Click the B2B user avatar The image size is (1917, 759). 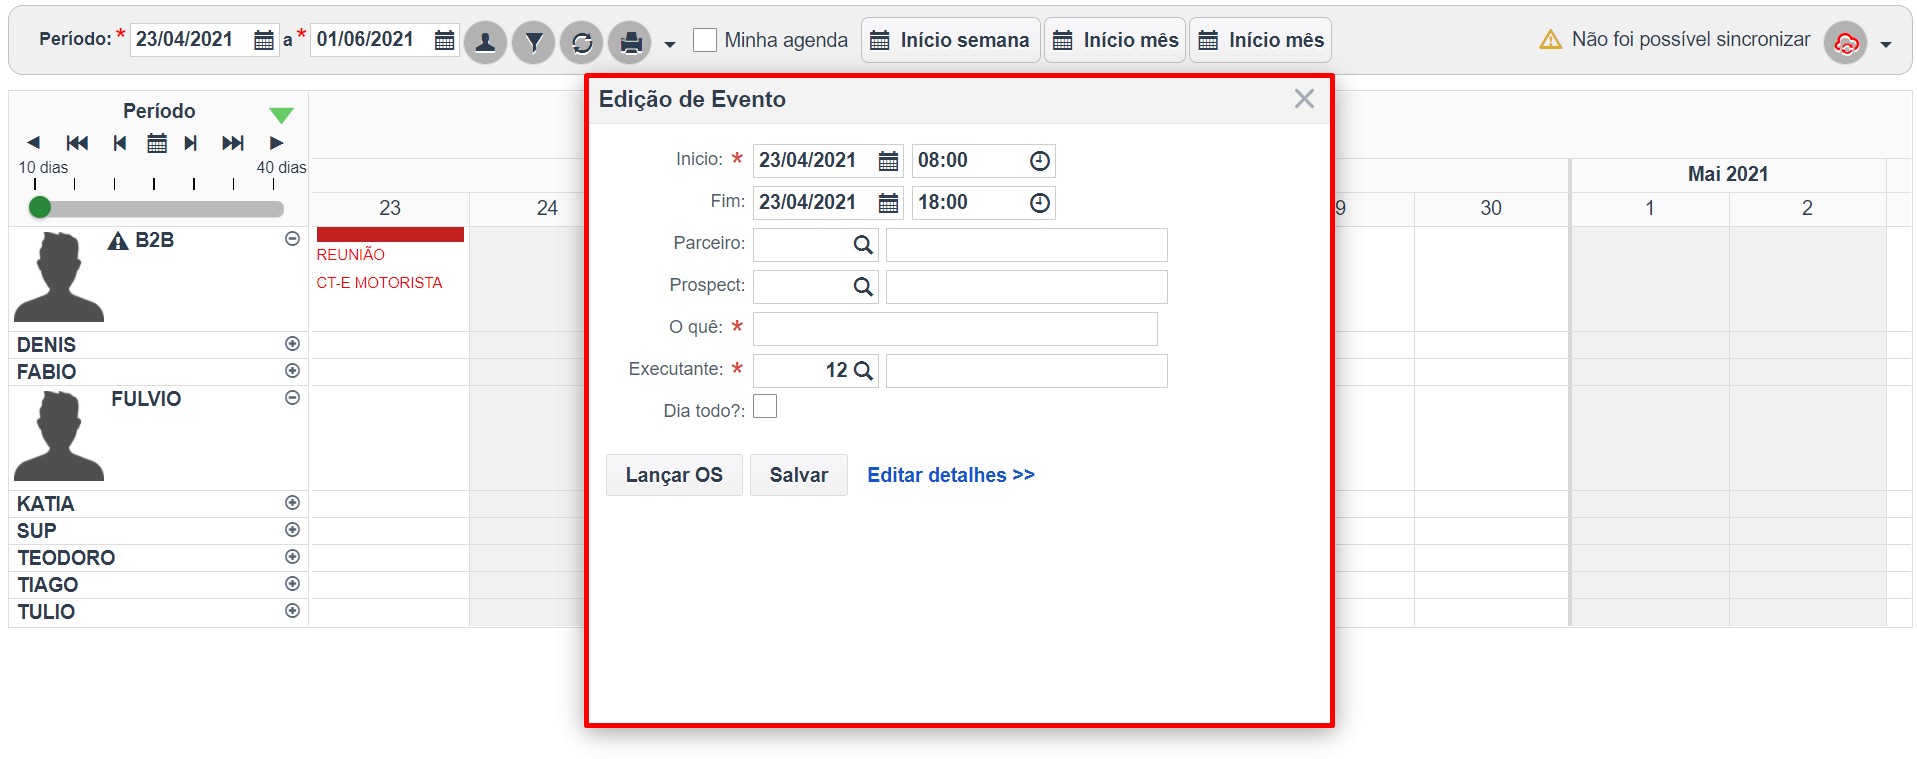[x=59, y=277]
